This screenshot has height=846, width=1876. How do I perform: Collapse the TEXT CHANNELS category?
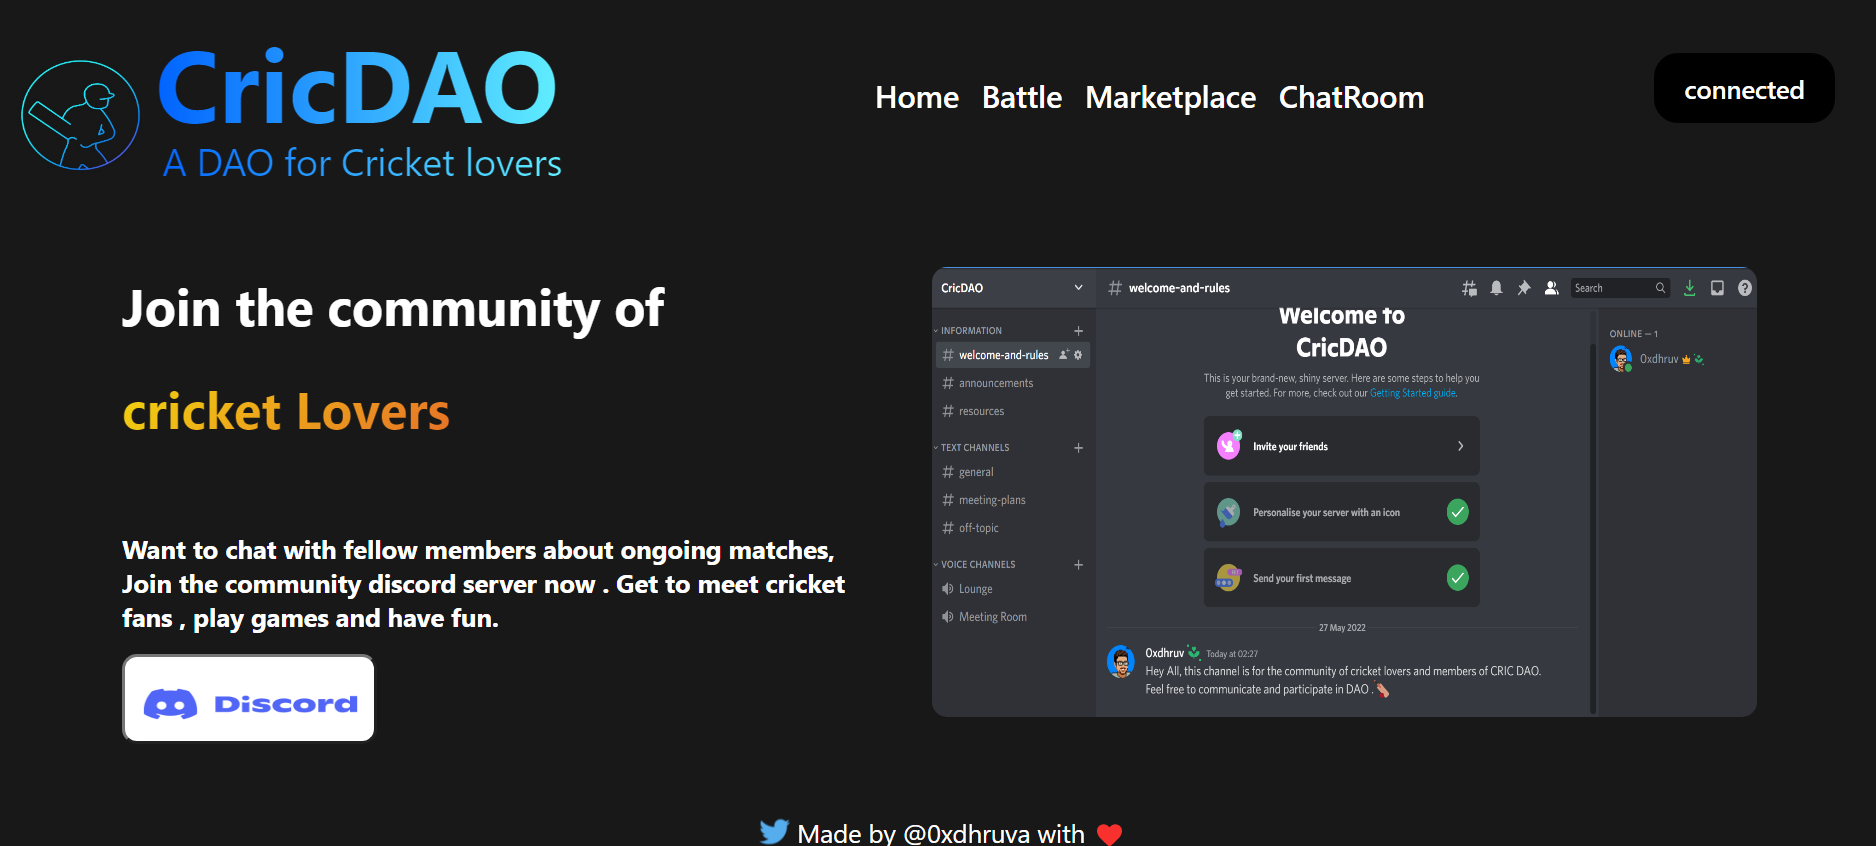coord(971,447)
